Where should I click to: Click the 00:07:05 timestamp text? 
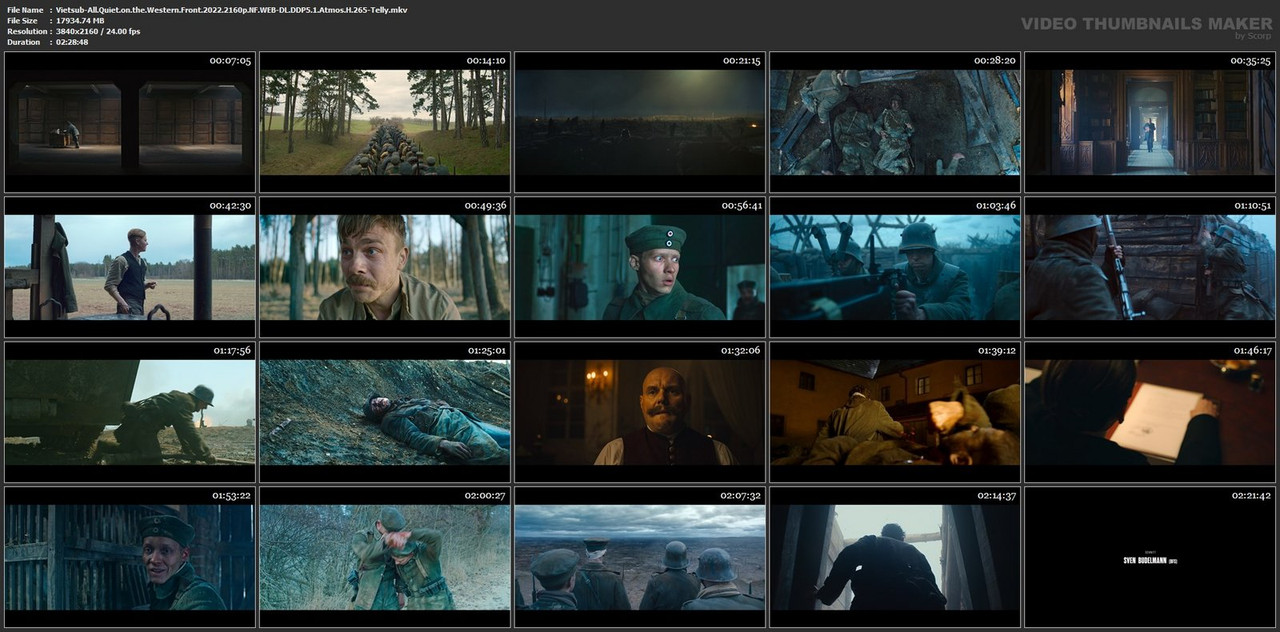pyautogui.click(x=230, y=61)
